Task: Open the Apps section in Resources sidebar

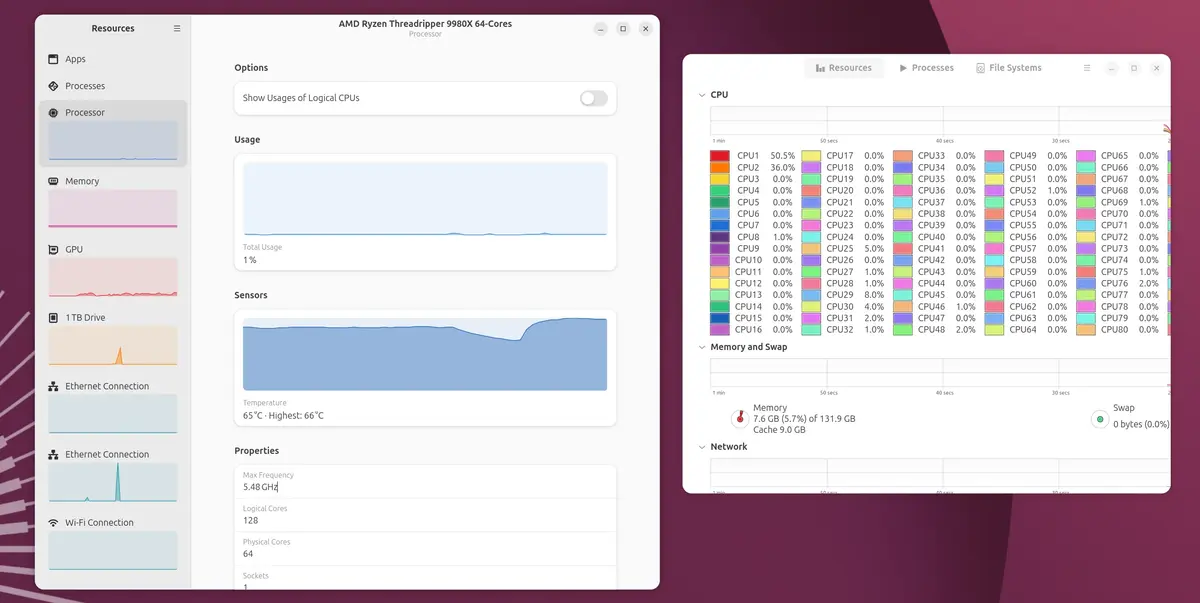Action: click(x=113, y=59)
